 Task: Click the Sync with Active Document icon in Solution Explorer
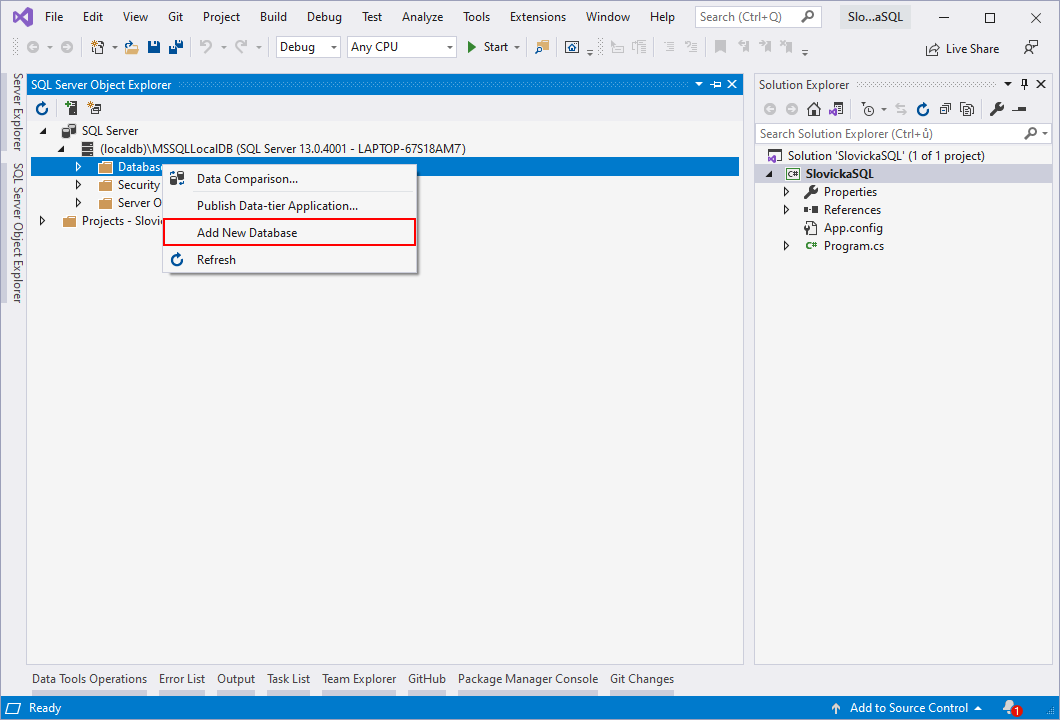901,109
